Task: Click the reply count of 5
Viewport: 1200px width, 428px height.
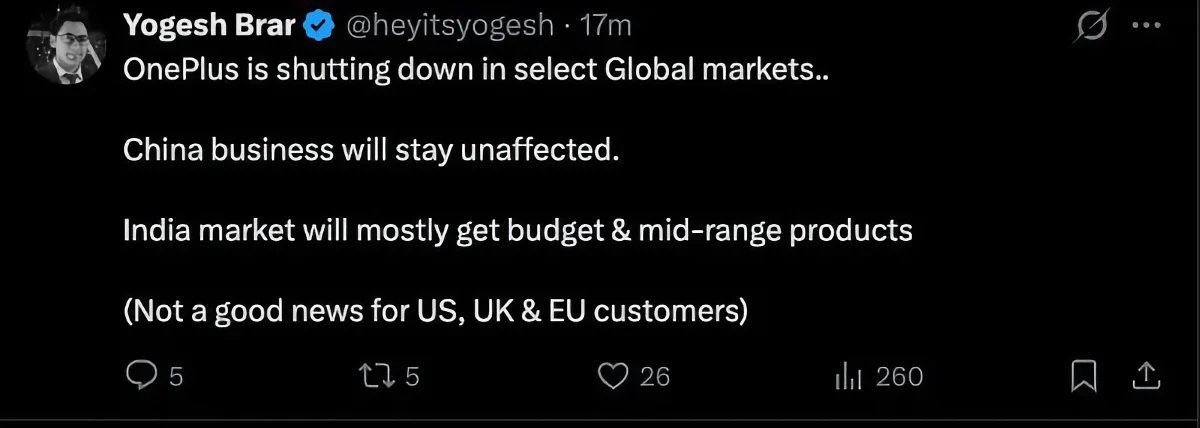Action: (x=176, y=377)
